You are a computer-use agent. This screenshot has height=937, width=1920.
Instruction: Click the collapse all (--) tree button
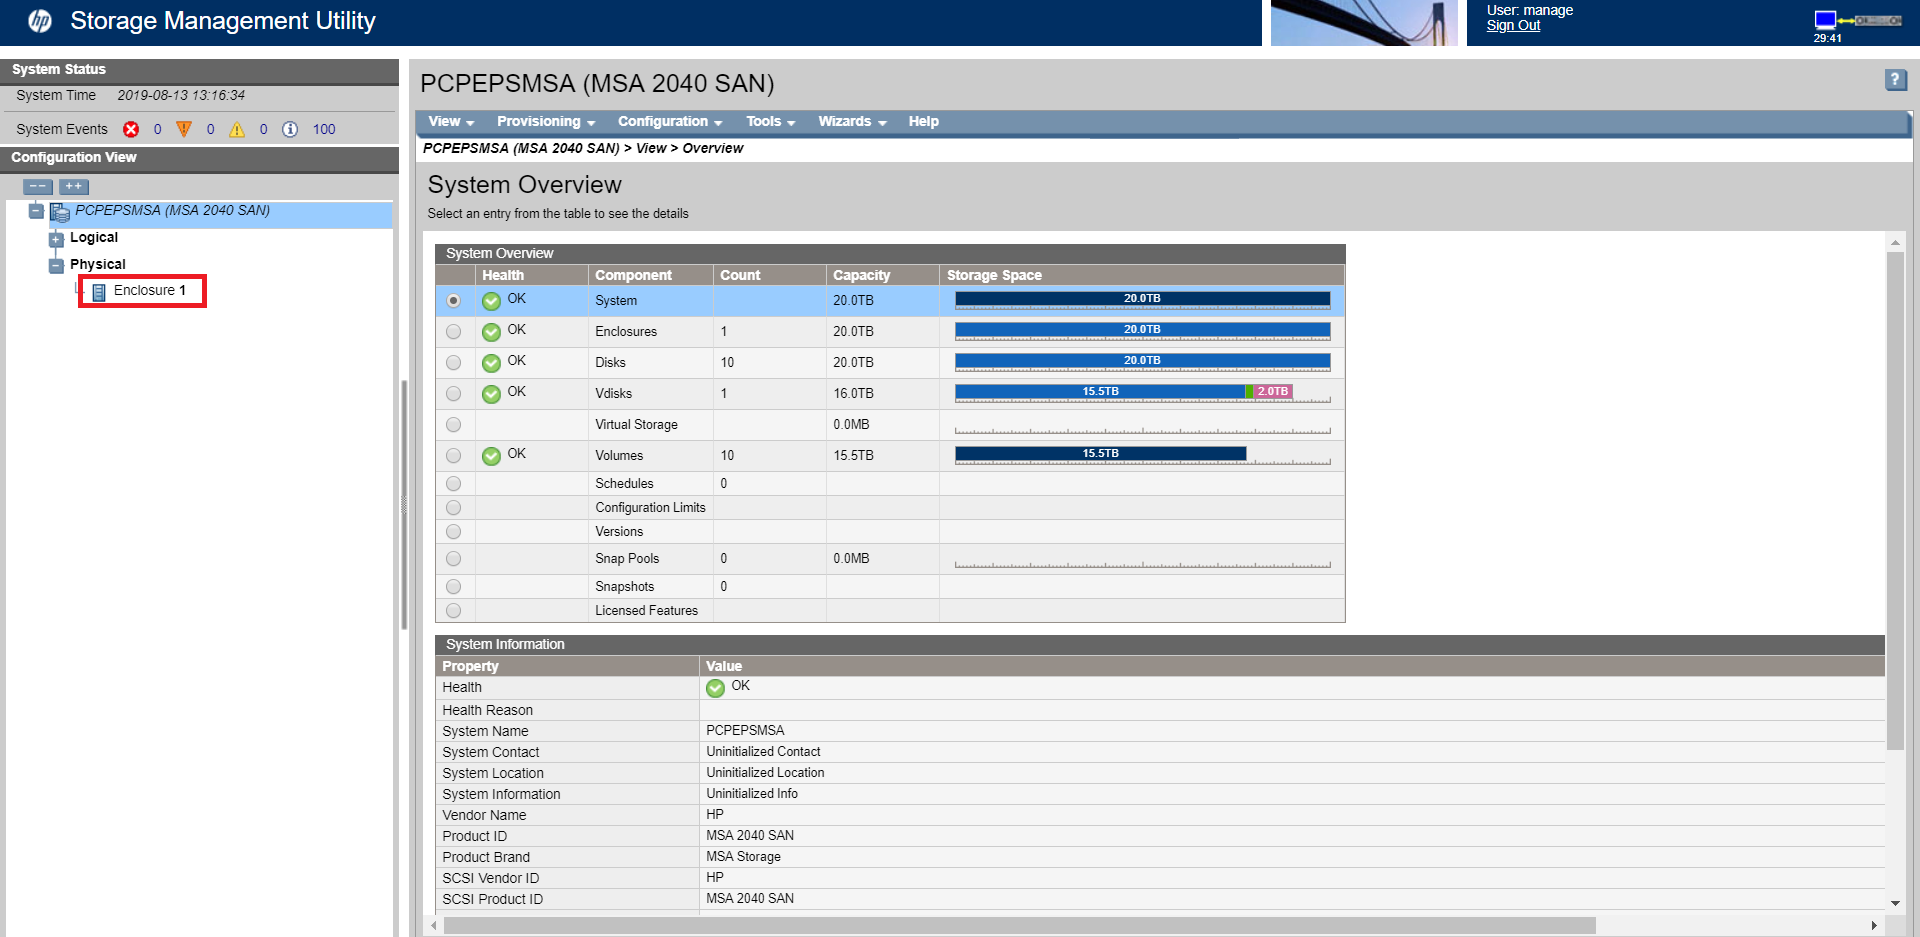click(38, 187)
